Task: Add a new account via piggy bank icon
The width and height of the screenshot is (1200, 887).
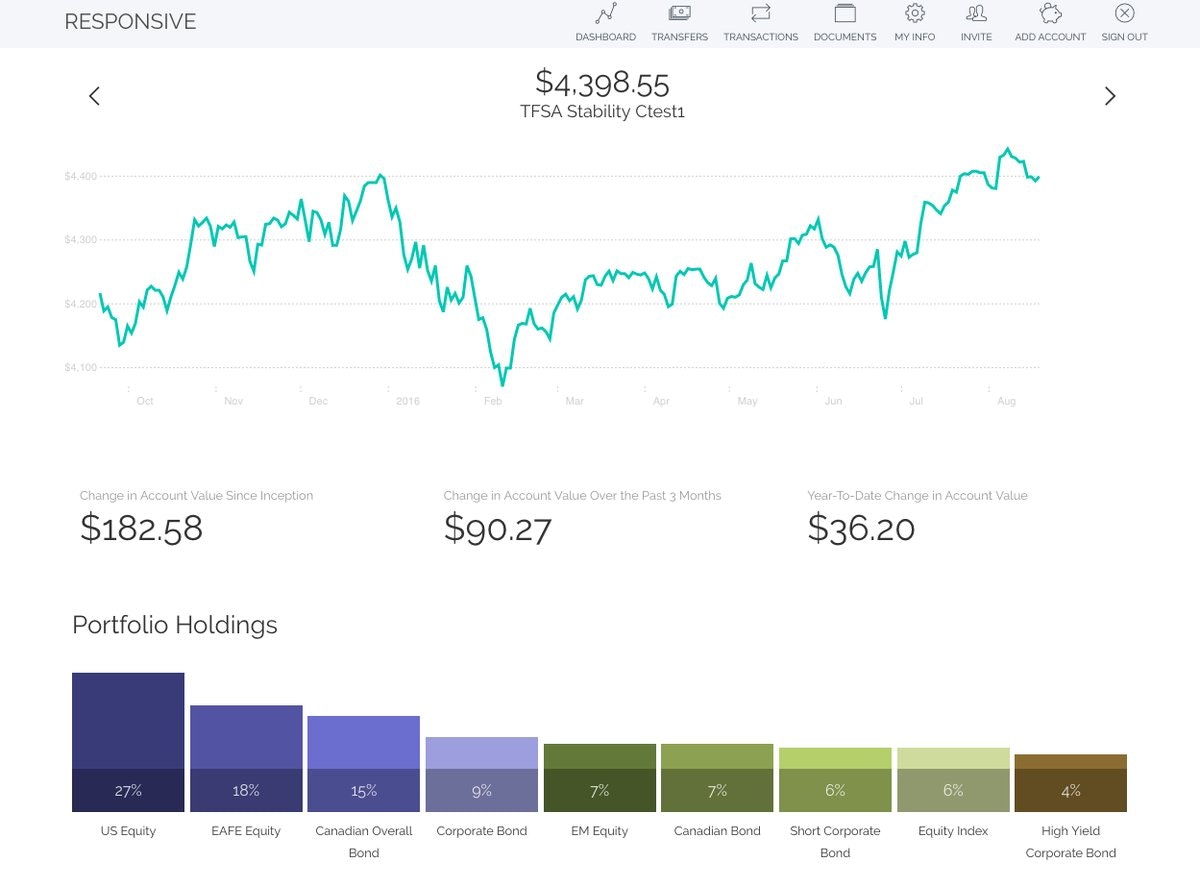Action: click(1049, 22)
